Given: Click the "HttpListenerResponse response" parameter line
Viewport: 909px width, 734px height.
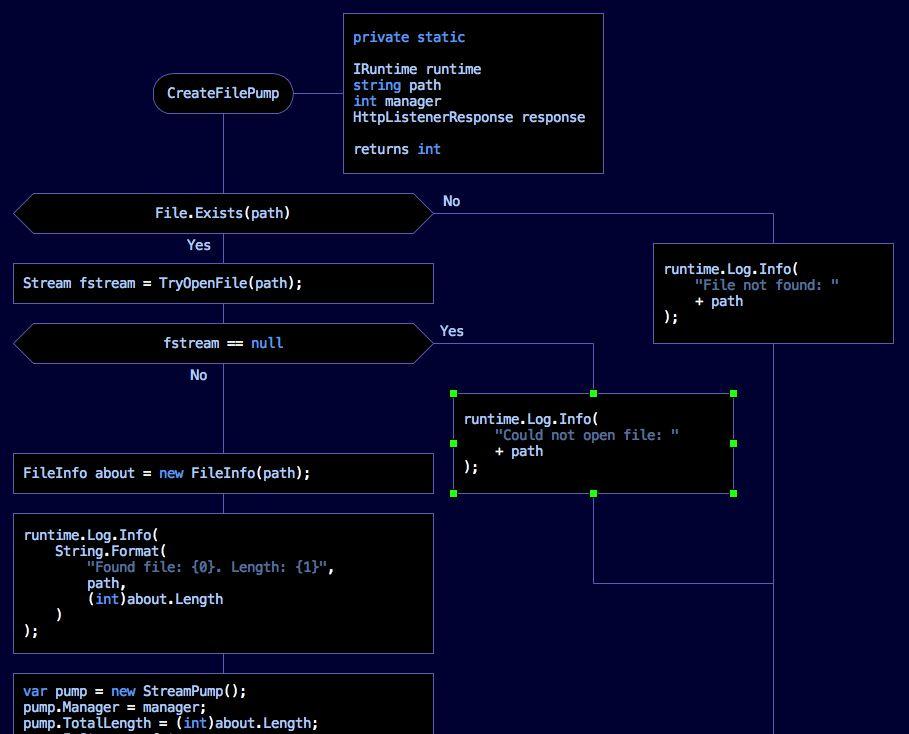Looking at the screenshot, I should pyautogui.click(x=469, y=117).
